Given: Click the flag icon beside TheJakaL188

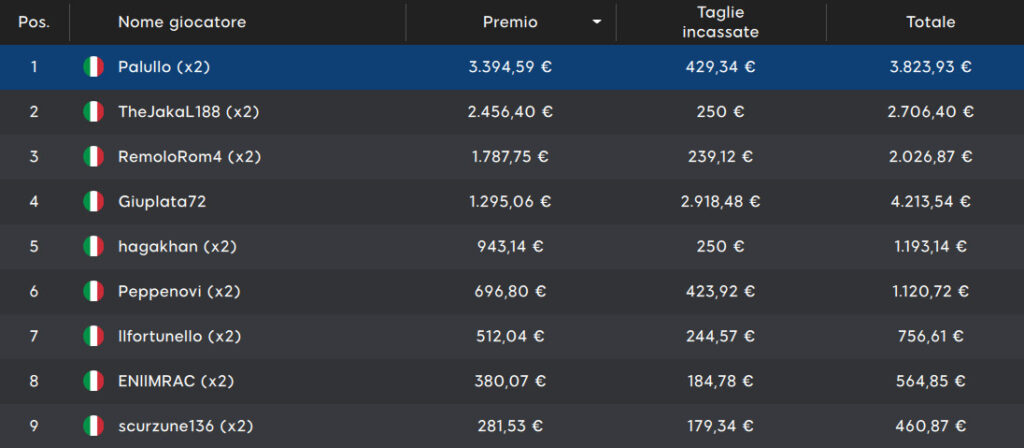Looking at the screenshot, I should point(93,112).
